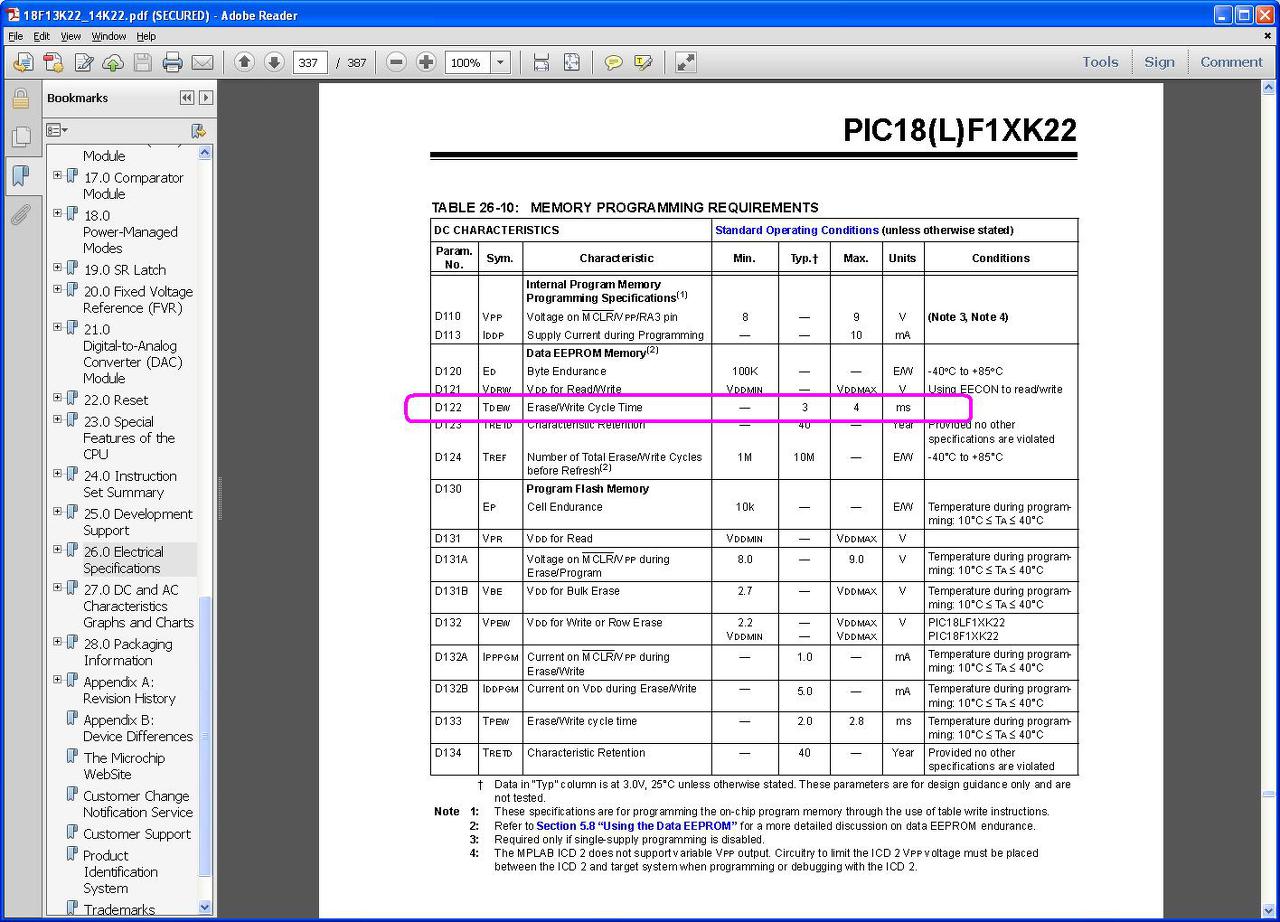
Task: Print the document using the printer icon
Action: click(173, 63)
